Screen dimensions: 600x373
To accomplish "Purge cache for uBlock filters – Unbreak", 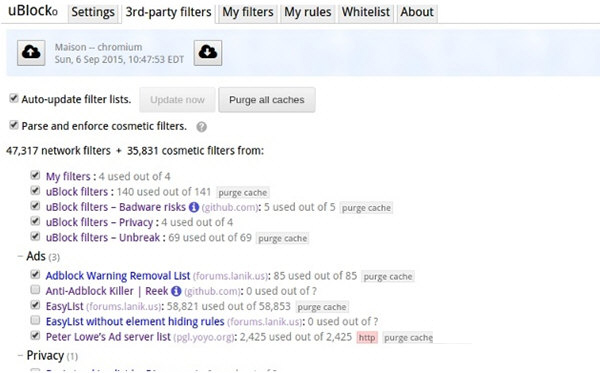I will [282, 238].
